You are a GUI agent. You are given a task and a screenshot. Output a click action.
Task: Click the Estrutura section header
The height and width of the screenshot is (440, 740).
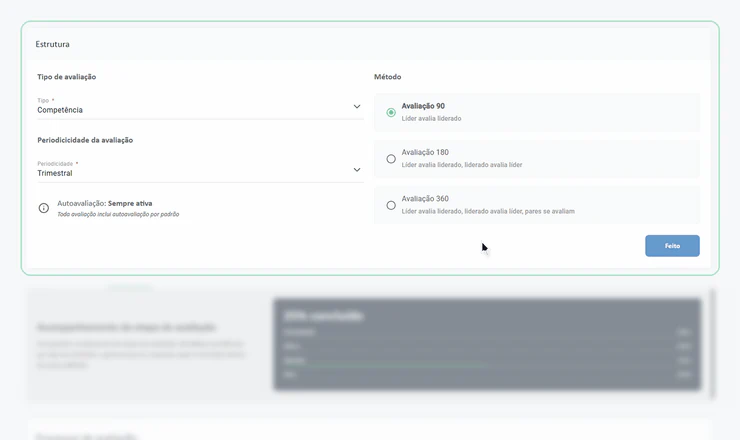tap(52, 44)
